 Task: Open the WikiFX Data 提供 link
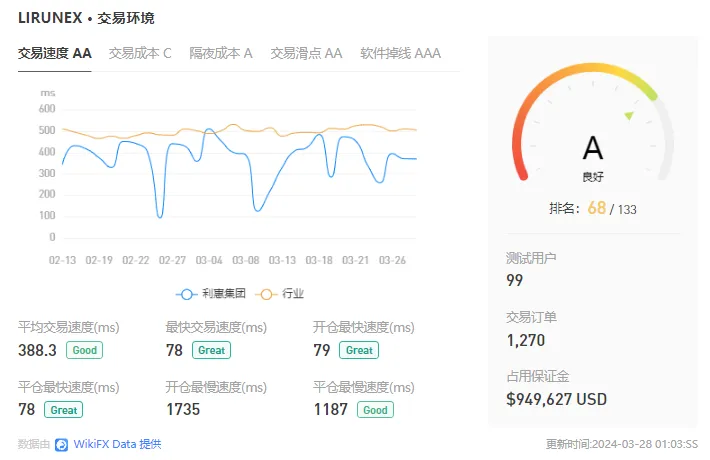click(117, 444)
